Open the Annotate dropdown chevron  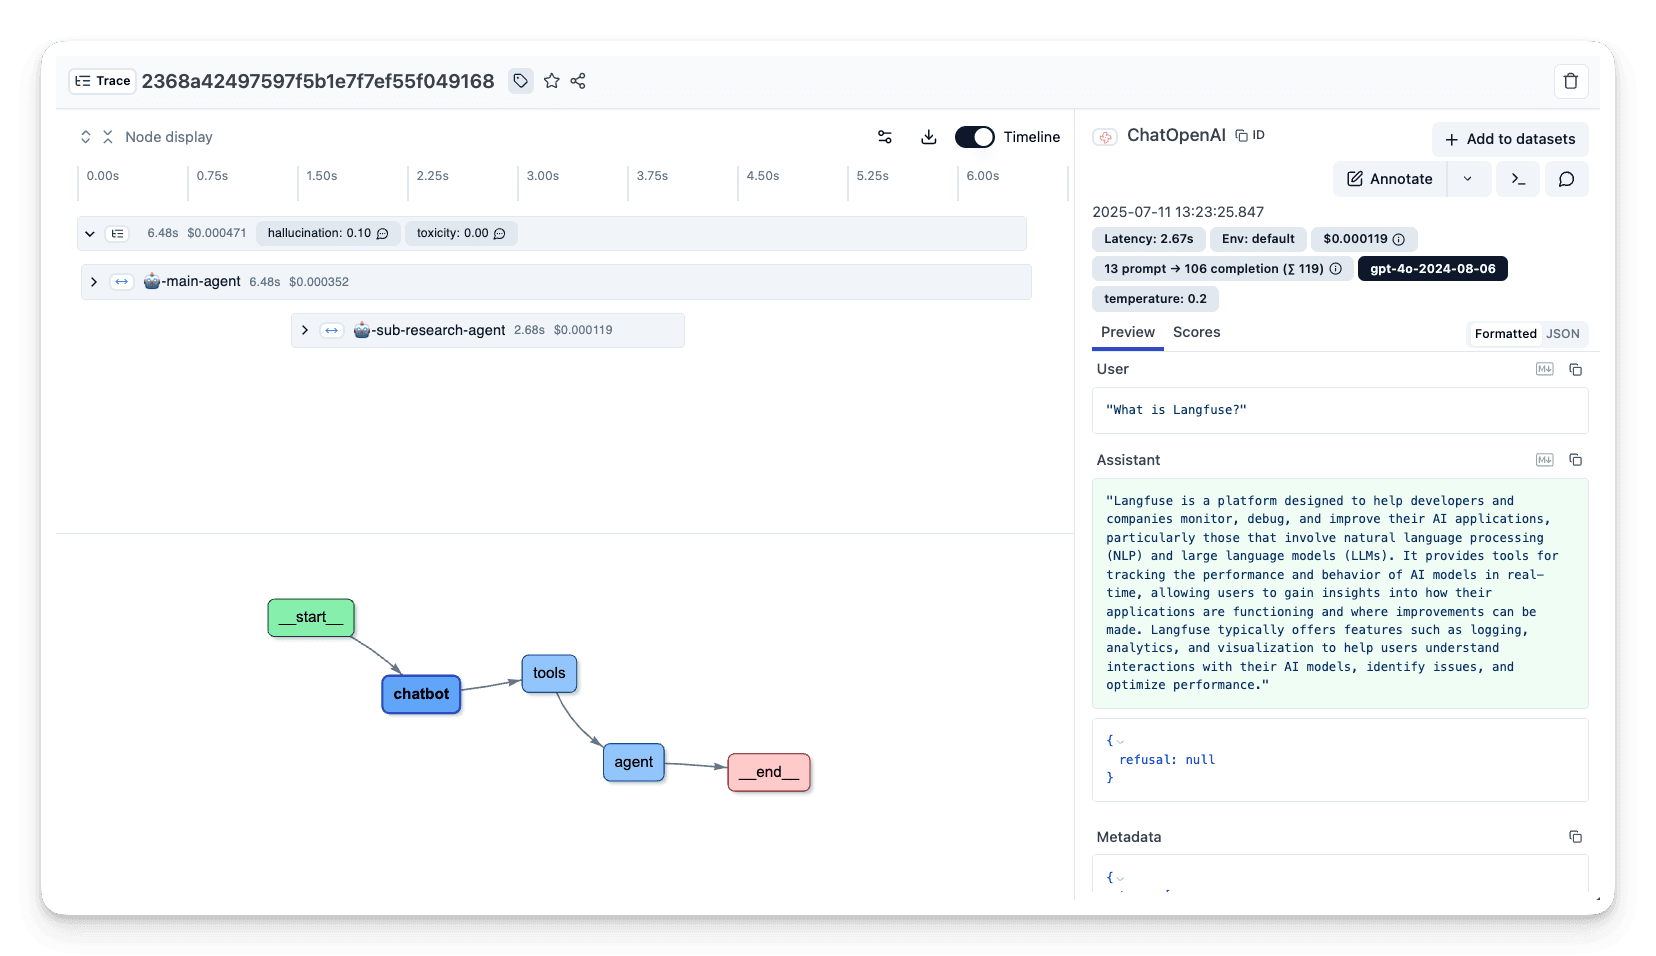click(x=1468, y=179)
